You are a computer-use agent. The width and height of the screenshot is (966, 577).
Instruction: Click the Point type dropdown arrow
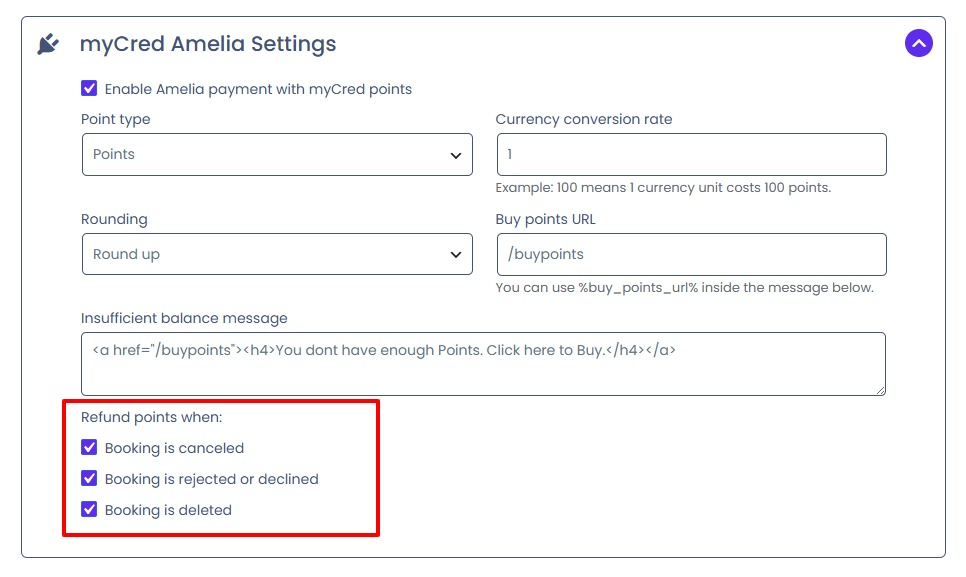coord(456,155)
